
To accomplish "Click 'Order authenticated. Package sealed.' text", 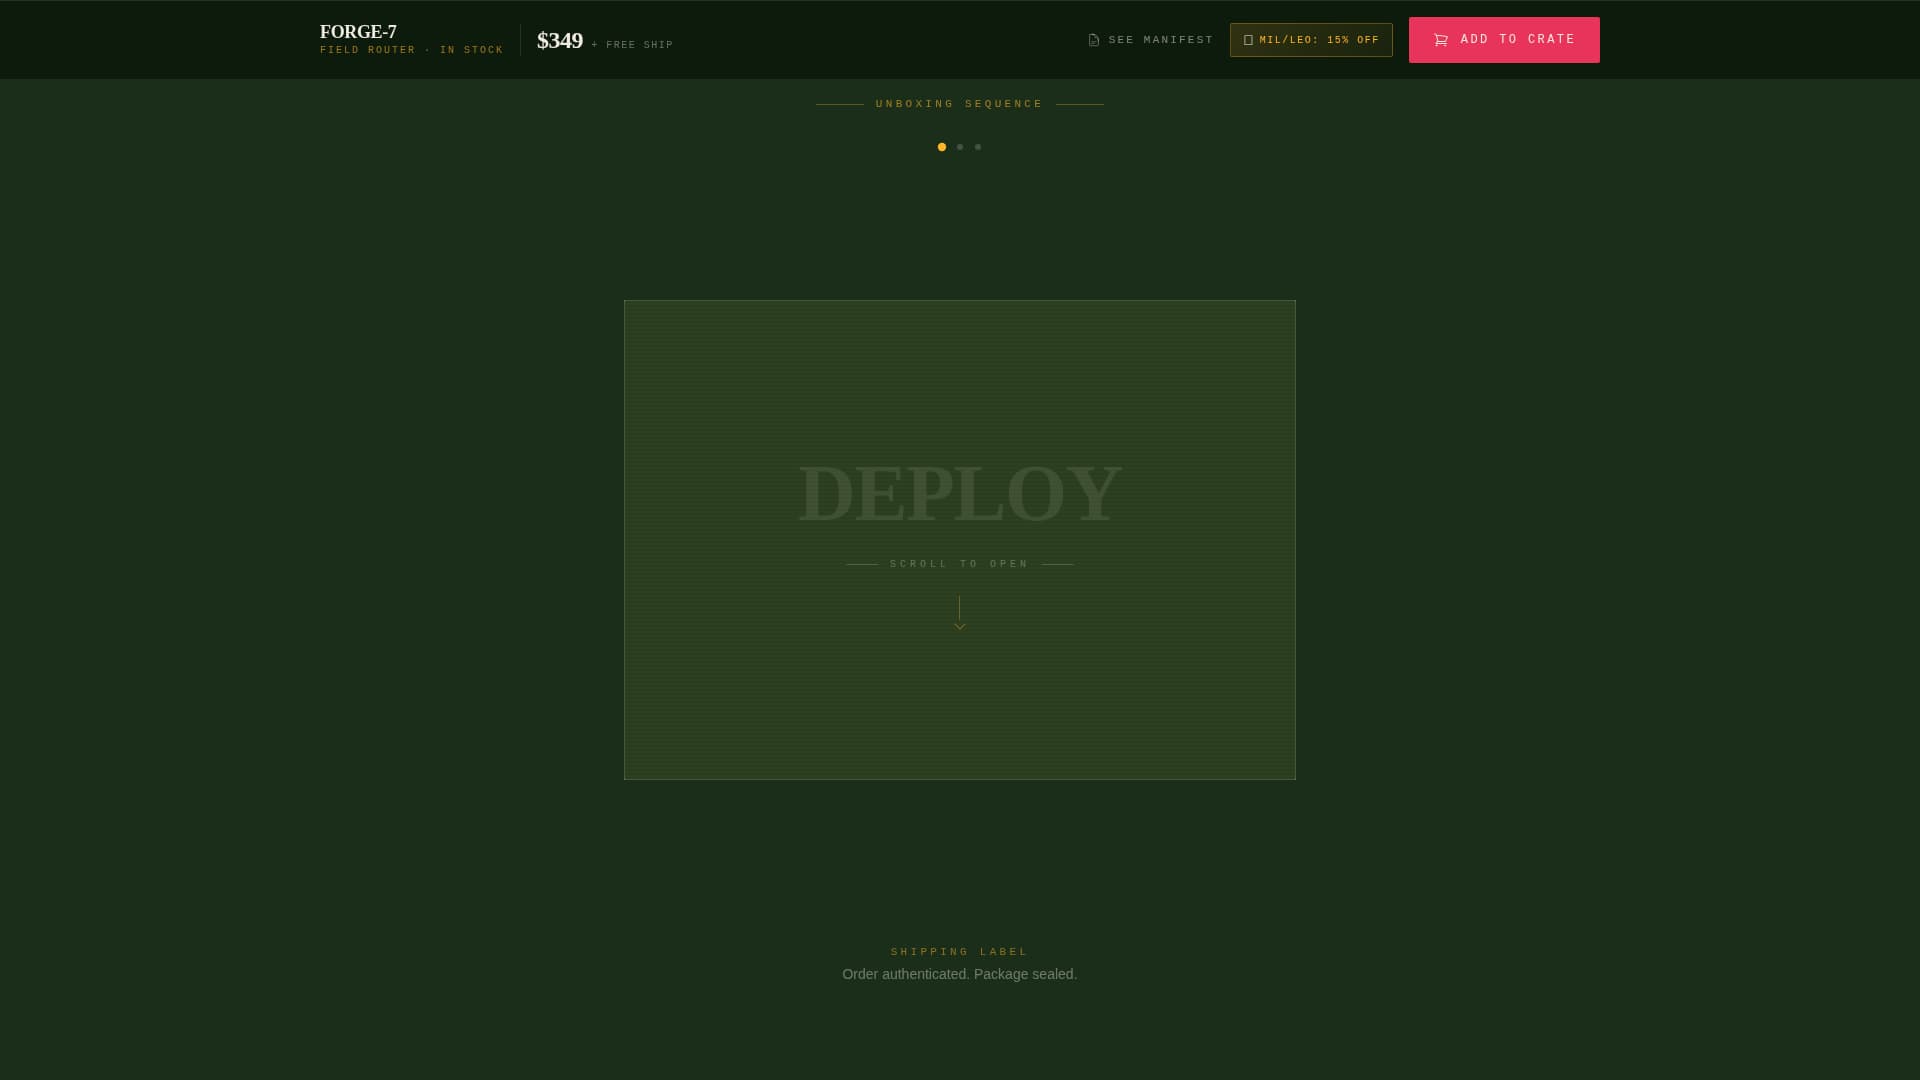I will click(960, 974).
